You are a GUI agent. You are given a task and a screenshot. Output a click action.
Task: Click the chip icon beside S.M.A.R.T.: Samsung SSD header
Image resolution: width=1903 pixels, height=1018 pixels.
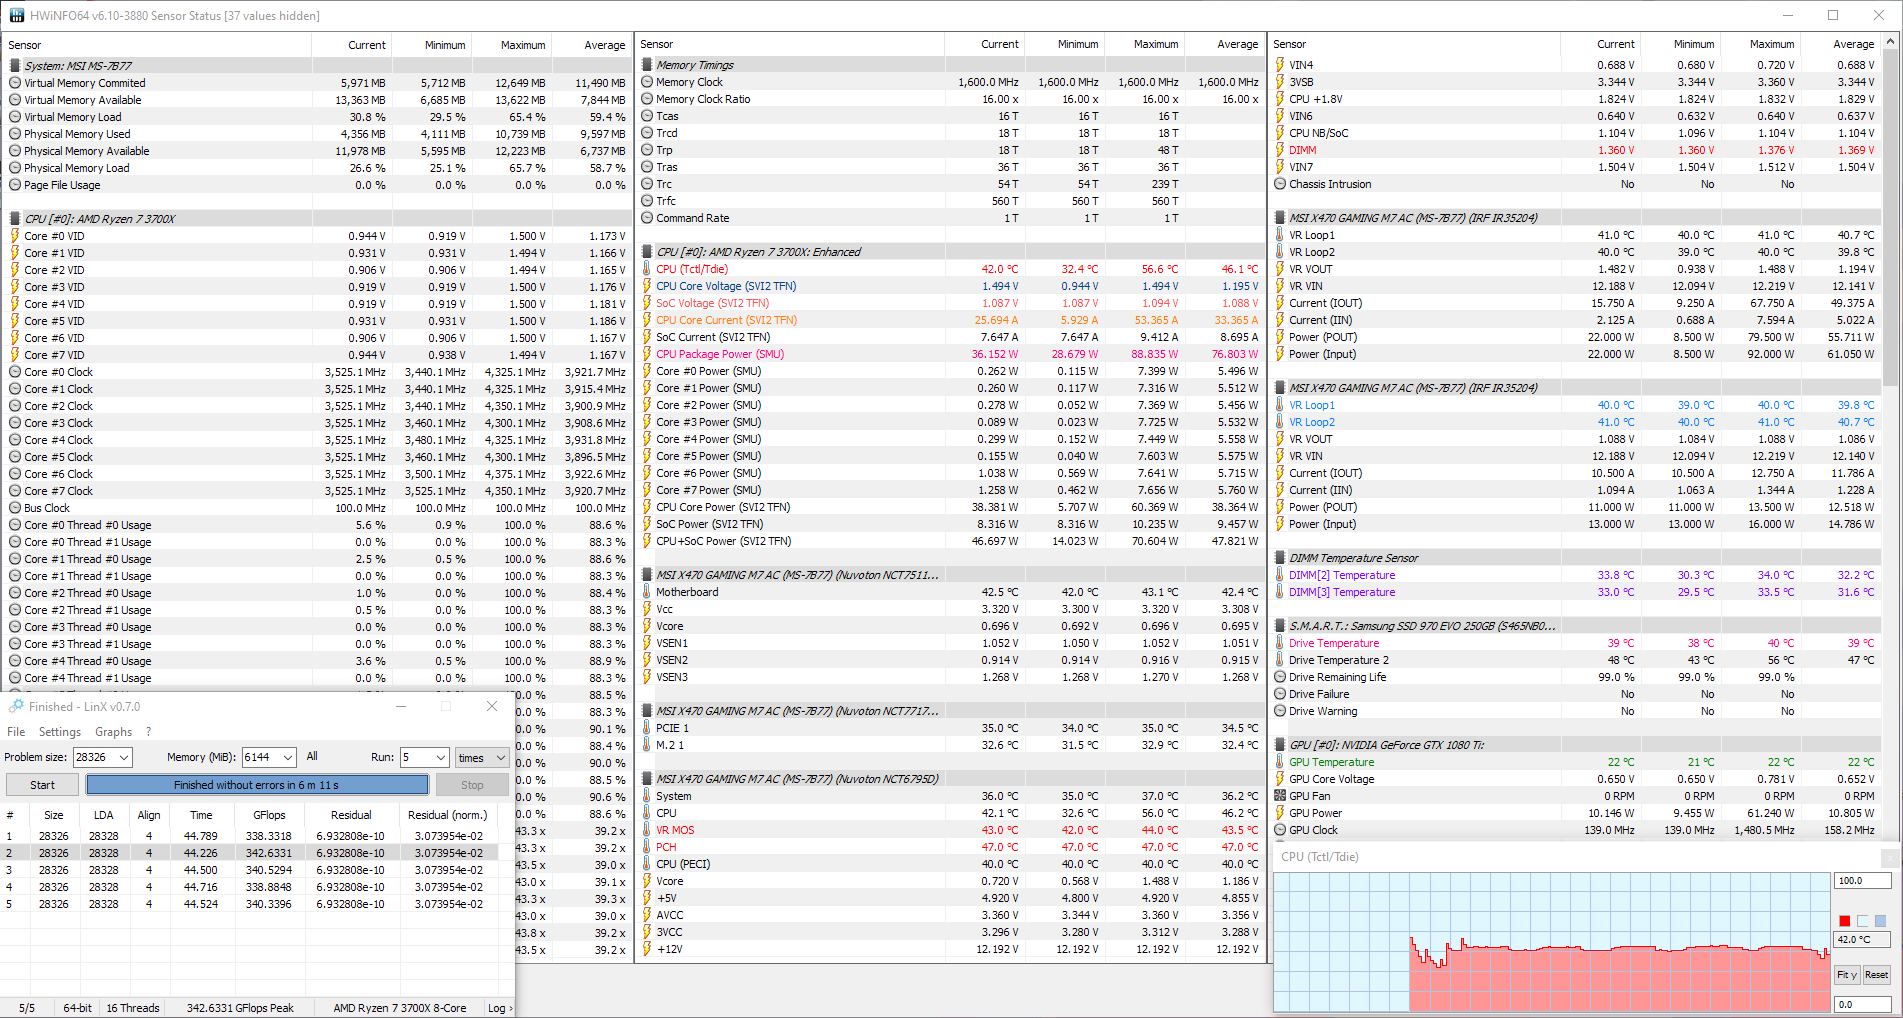(x=1280, y=626)
